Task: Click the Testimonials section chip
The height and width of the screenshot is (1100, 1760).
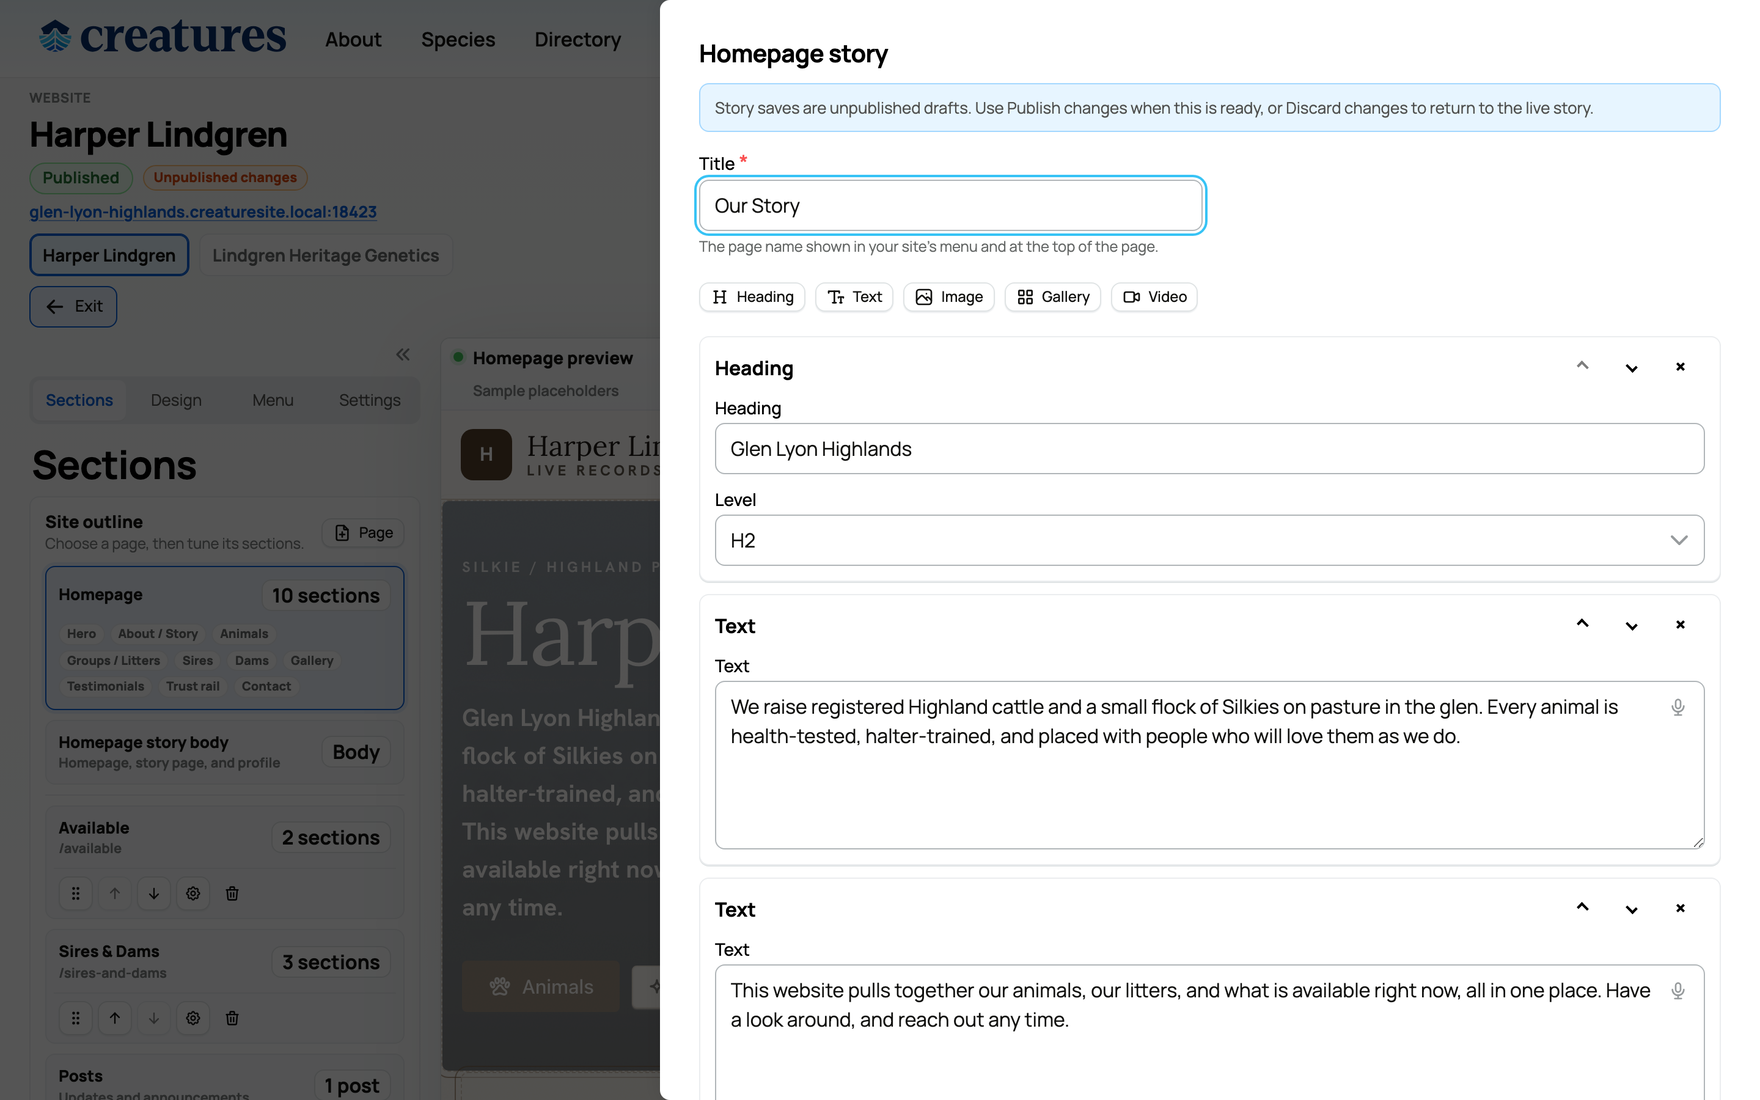Action: (105, 687)
